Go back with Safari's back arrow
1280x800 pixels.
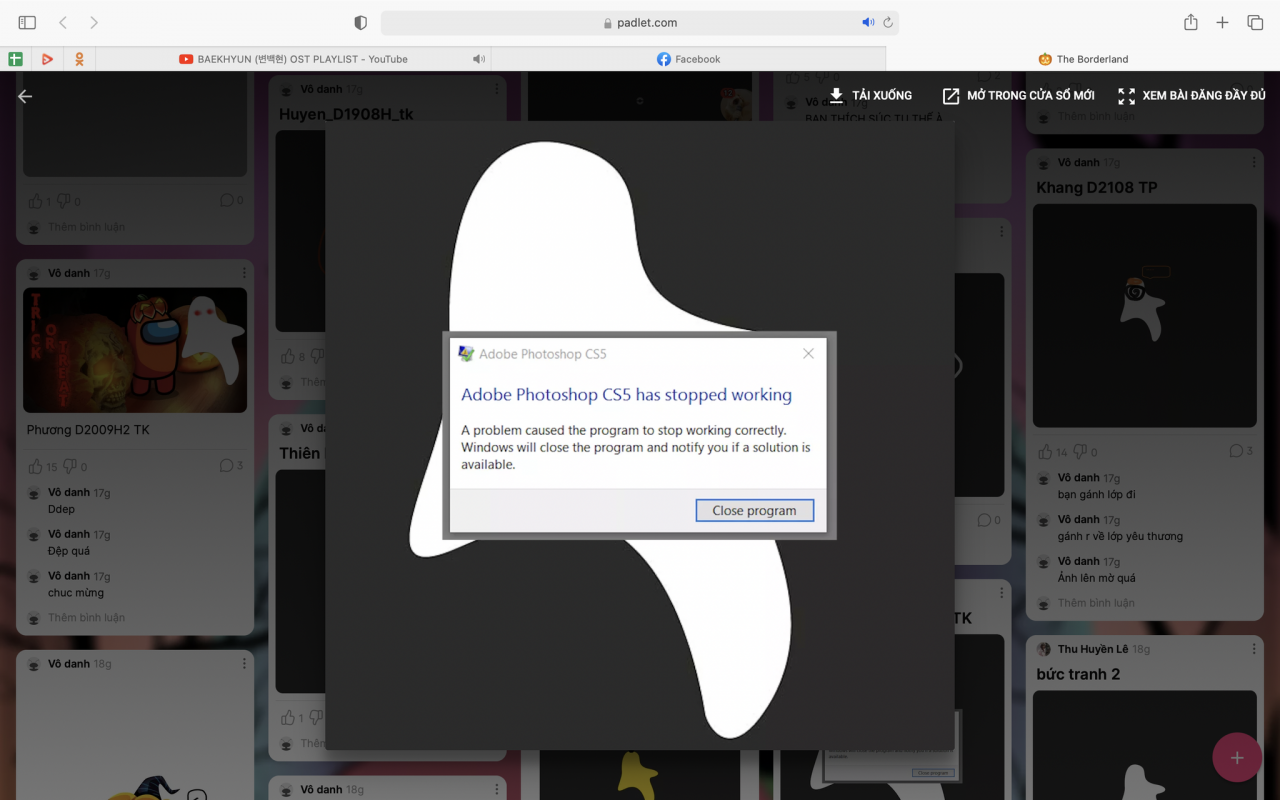coord(63,22)
